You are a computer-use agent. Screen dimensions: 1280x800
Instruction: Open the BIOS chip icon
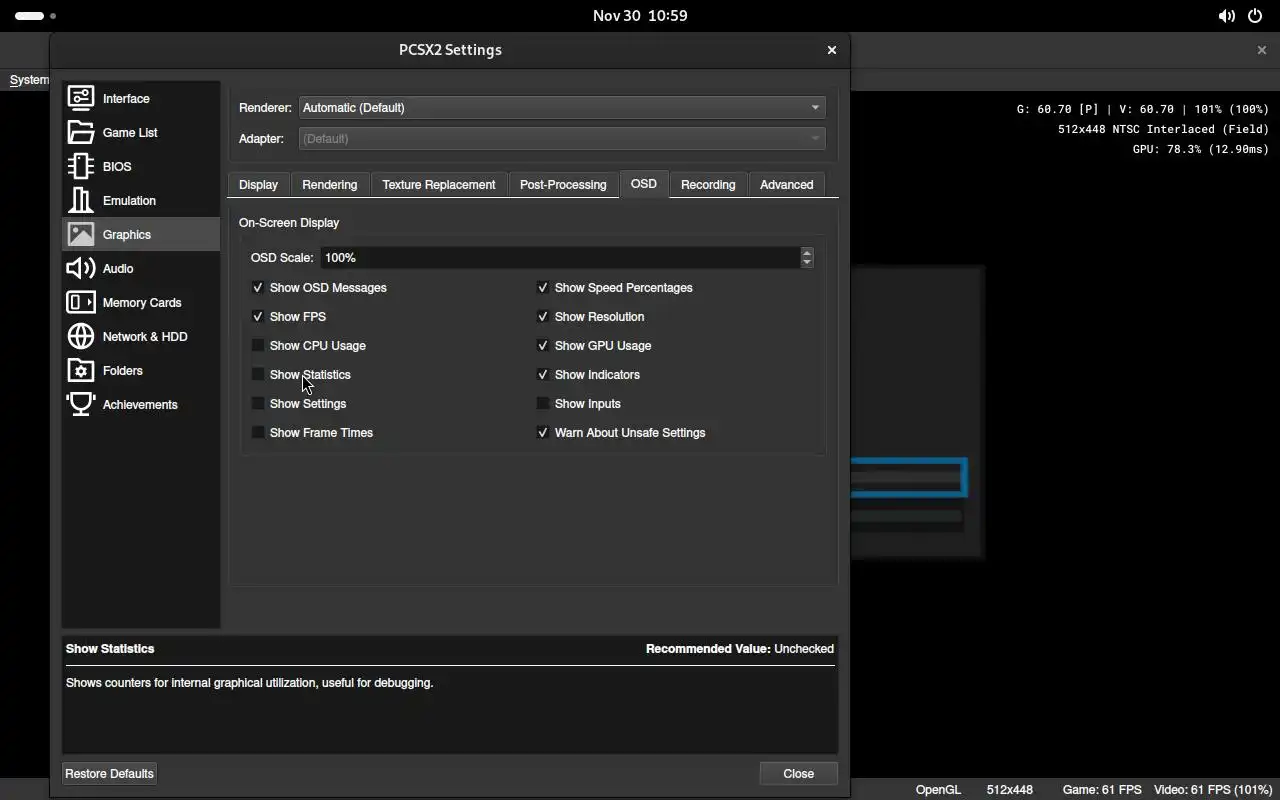pyautogui.click(x=81, y=166)
